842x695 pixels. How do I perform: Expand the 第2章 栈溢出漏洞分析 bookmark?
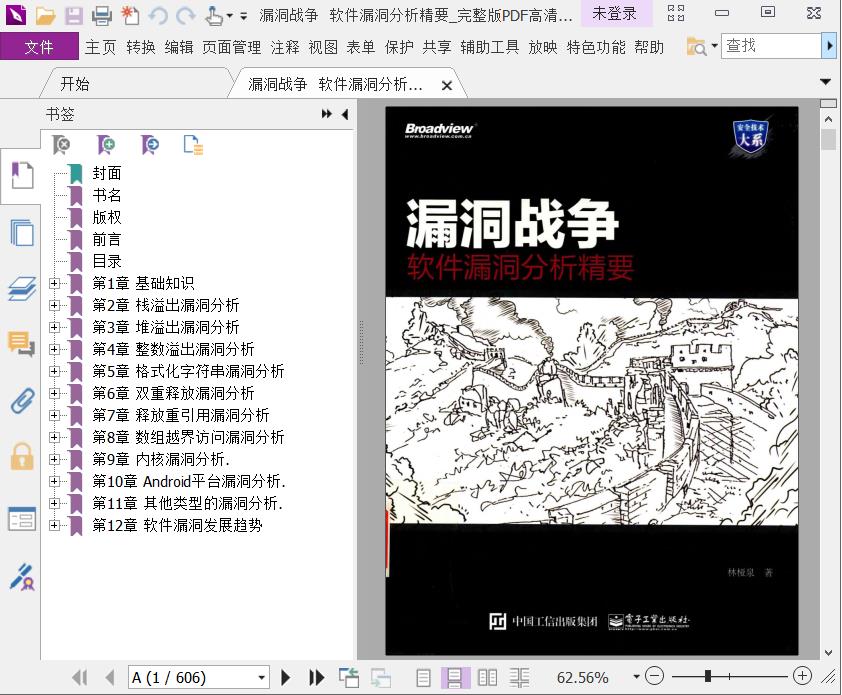[x=54, y=305]
